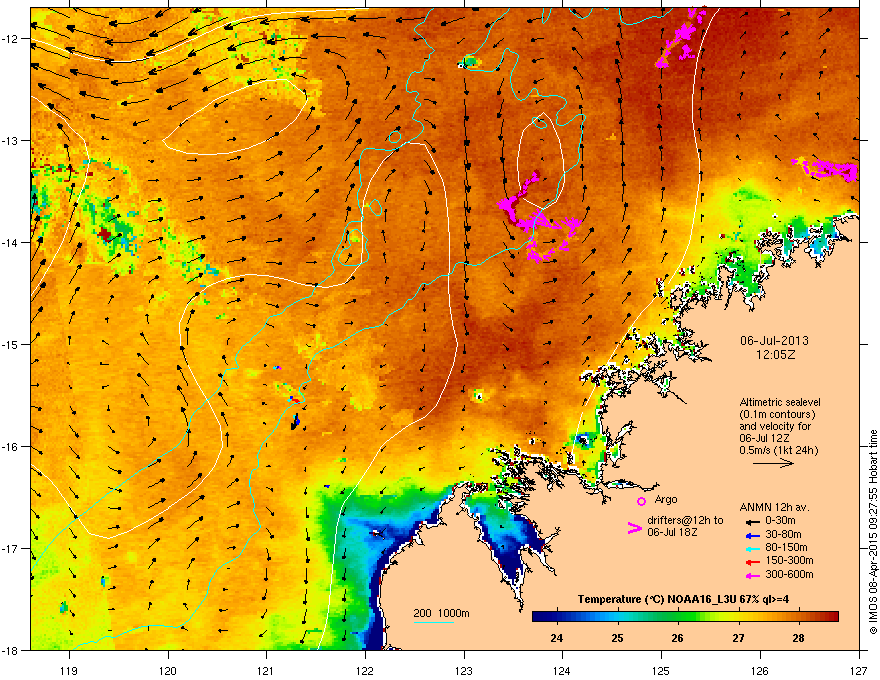Screen dimensions: 880x680
Task: Click the drifters@12h to label
Action: tap(685, 521)
